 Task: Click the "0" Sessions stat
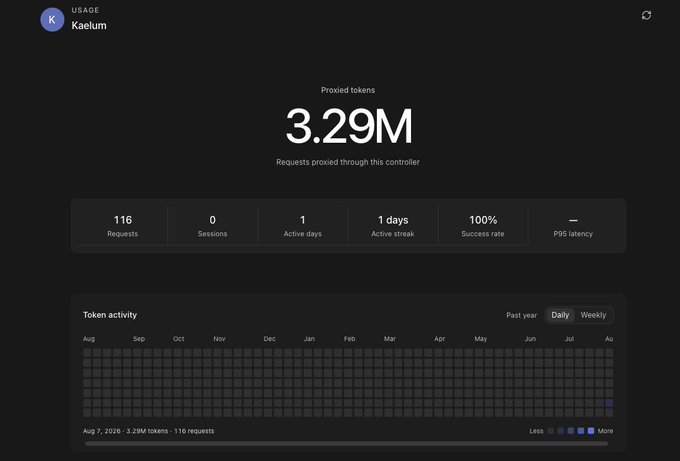(212, 220)
